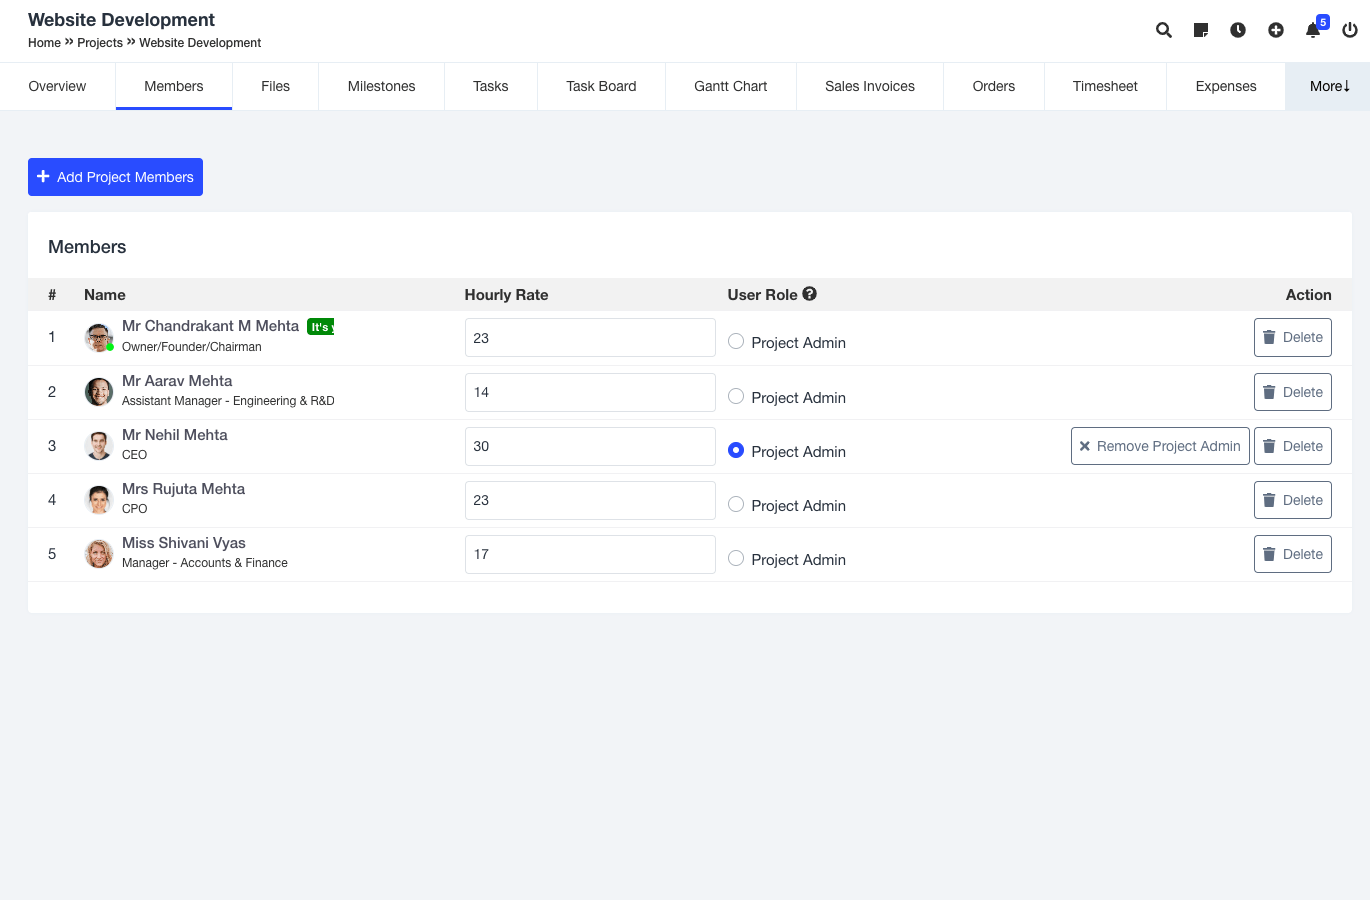Select Project Admin for Mr Aarav Mehta
The height and width of the screenshot is (900, 1370).
click(x=736, y=397)
